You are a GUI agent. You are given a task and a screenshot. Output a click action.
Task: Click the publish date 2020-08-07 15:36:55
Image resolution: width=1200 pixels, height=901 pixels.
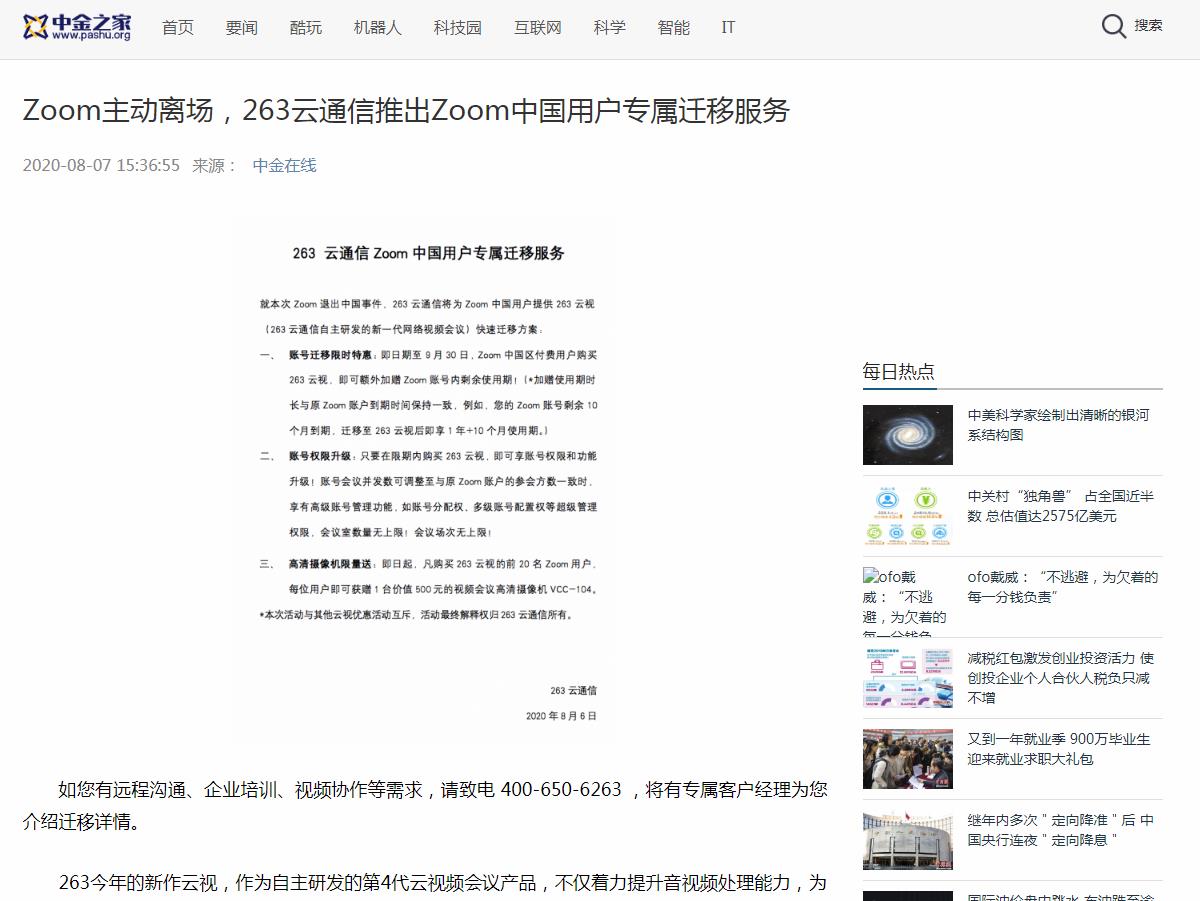pos(101,165)
